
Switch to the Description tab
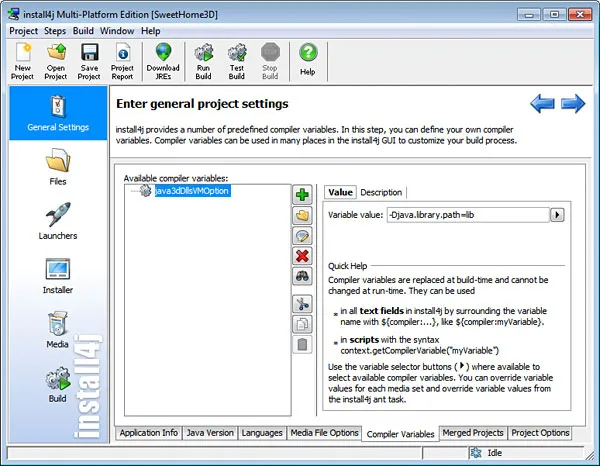[381, 192]
